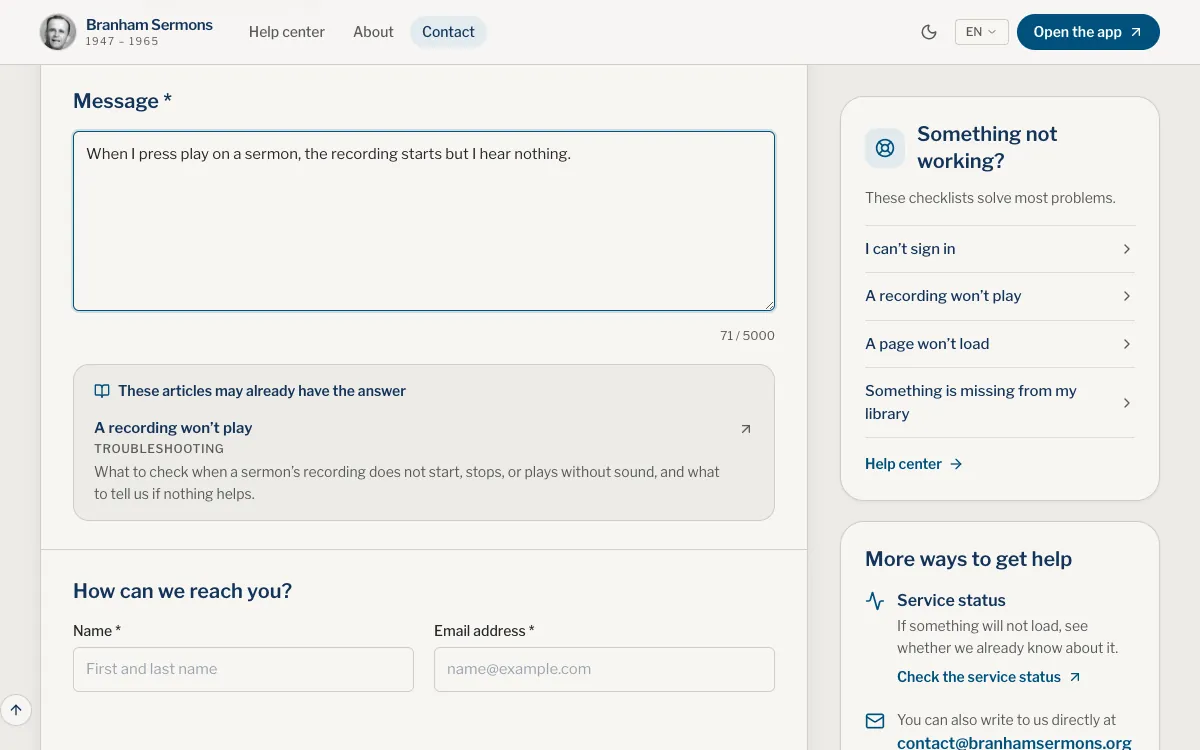The height and width of the screenshot is (750, 1200).
Task: Toggle dark mode with the moon icon
Action: (x=929, y=32)
